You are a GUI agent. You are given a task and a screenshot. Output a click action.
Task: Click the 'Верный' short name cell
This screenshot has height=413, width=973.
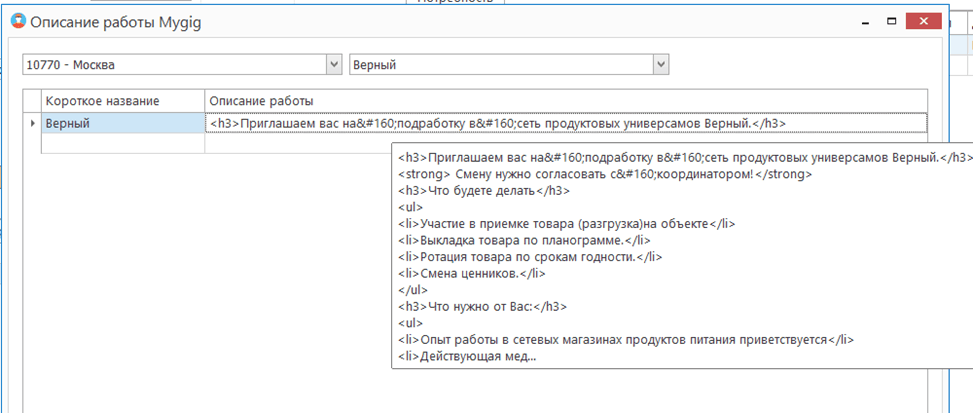tap(123, 123)
